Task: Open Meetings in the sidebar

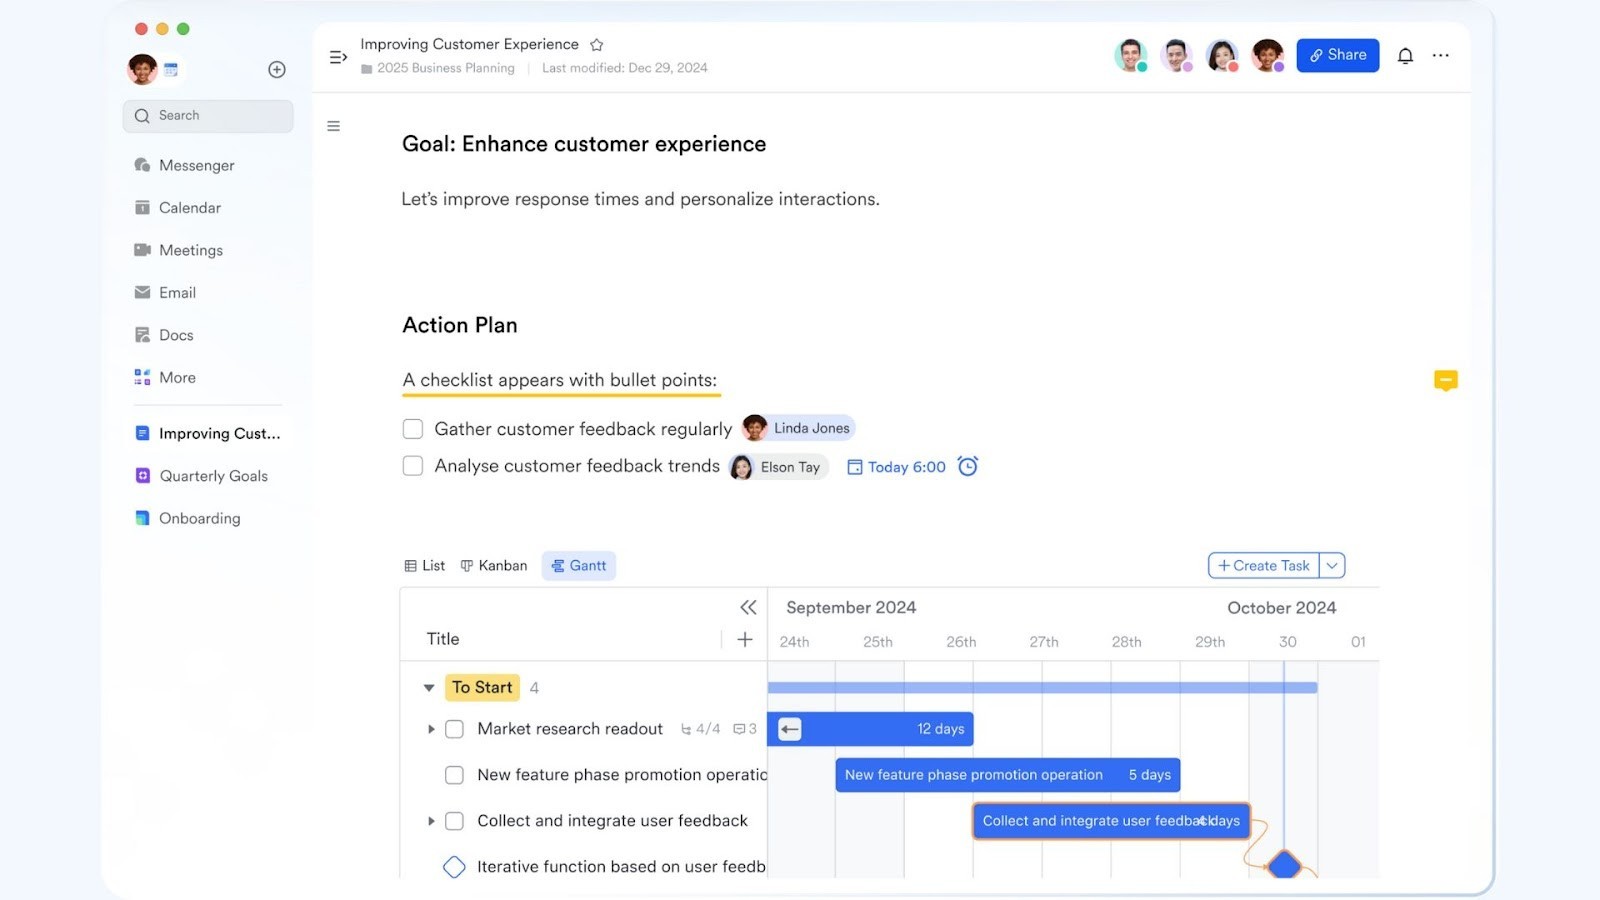Action: pos(191,249)
